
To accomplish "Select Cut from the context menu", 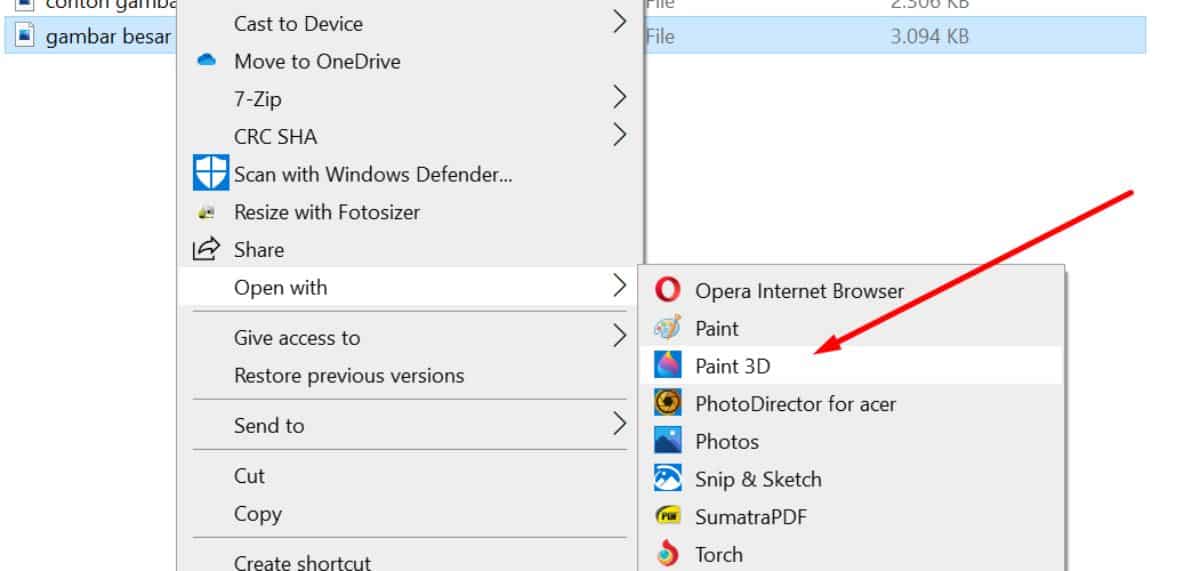I will (x=249, y=476).
